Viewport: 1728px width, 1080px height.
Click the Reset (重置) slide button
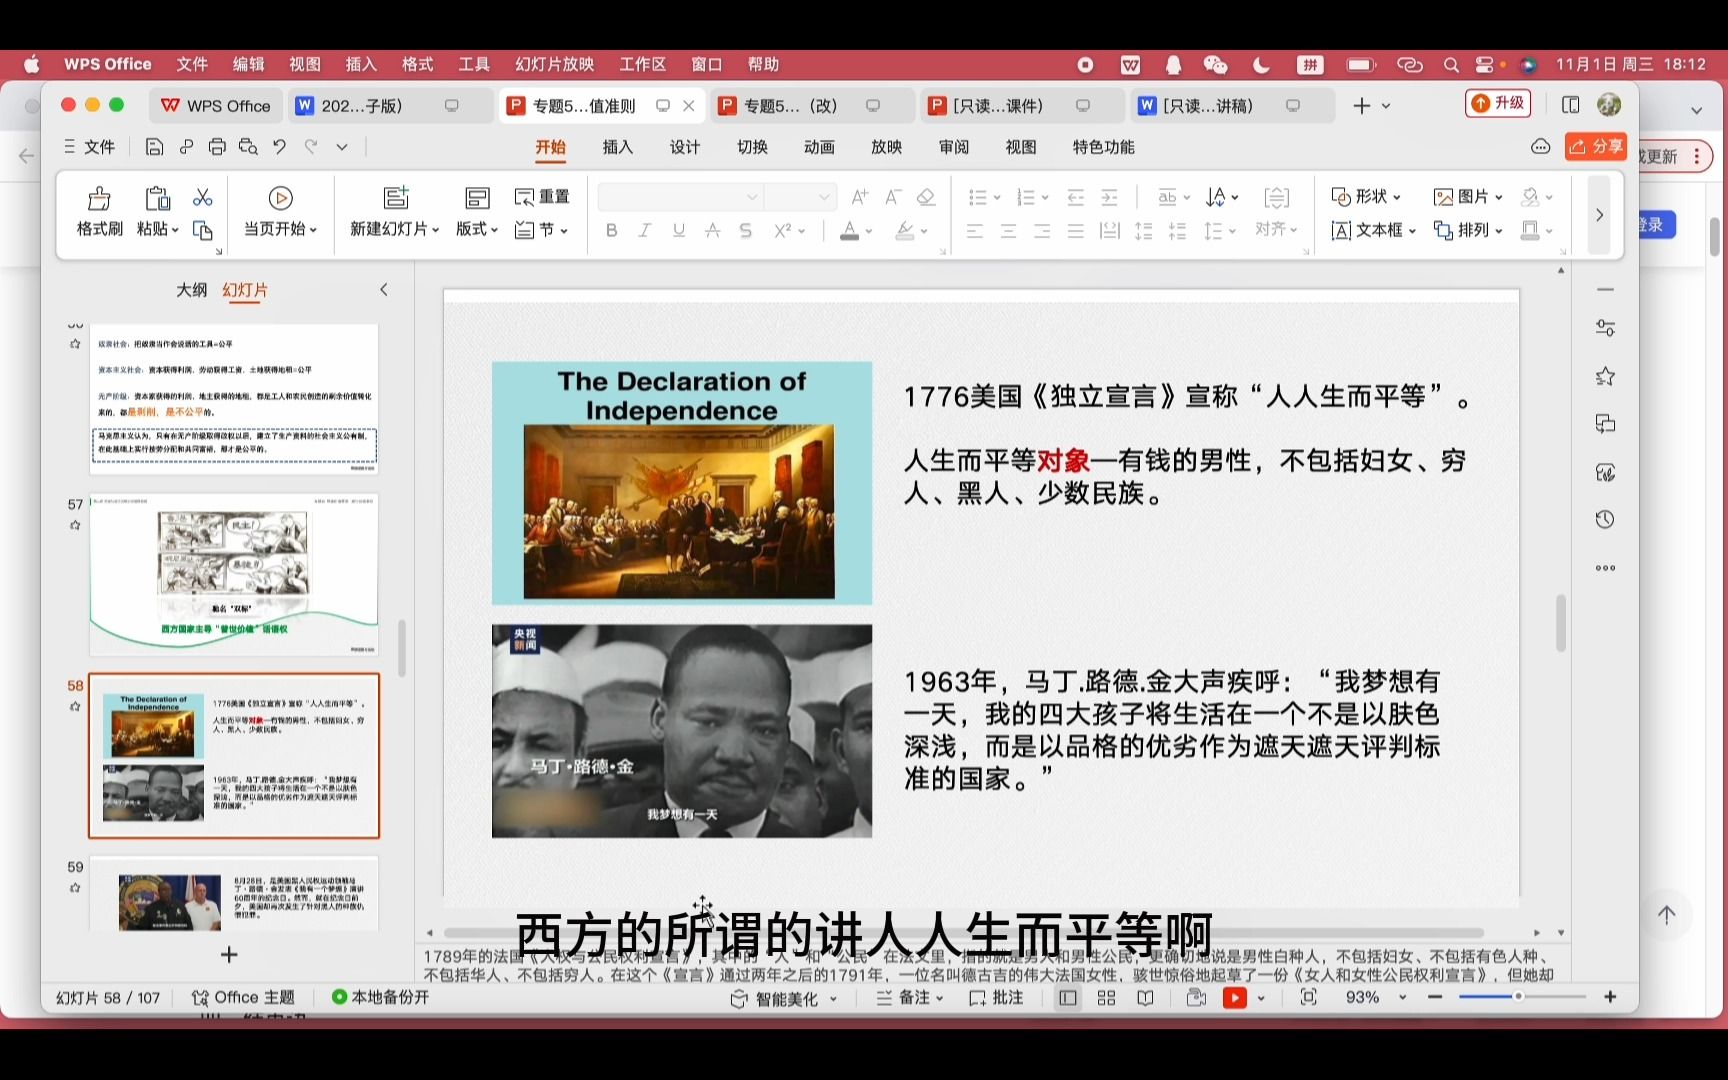541,197
